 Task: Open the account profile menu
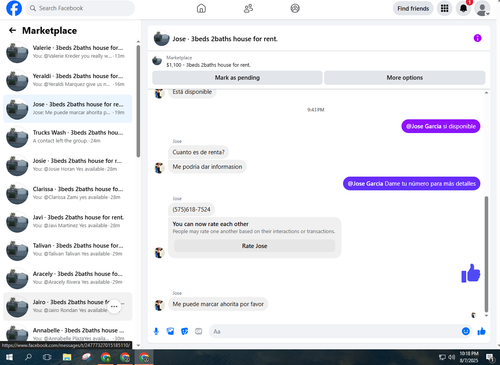pyautogui.click(x=482, y=8)
